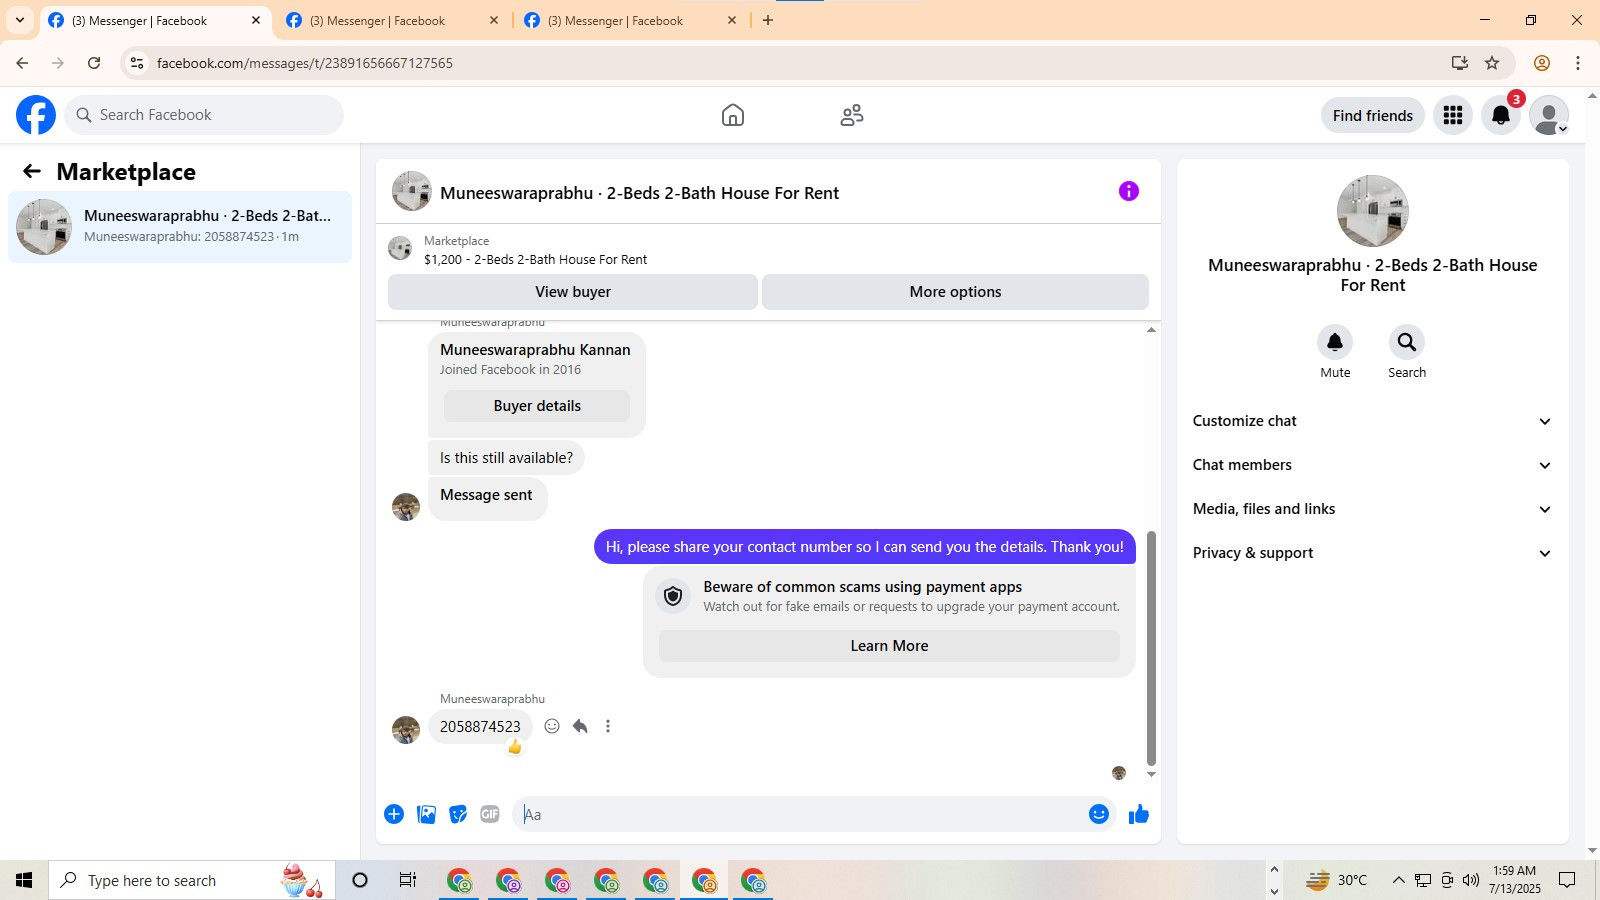The height and width of the screenshot is (900, 1600).
Task: Open the taskbar clock 1:59 AM
Action: [x=1514, y=880]
